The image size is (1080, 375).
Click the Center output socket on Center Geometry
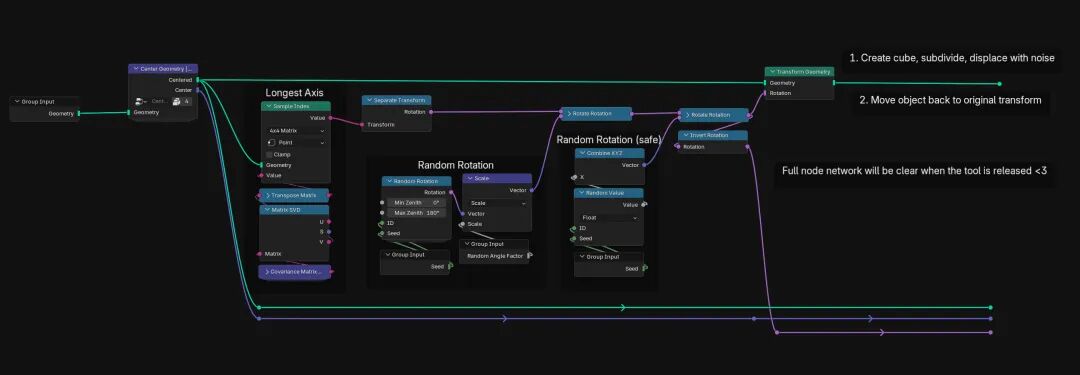click(x=198, y=90)
